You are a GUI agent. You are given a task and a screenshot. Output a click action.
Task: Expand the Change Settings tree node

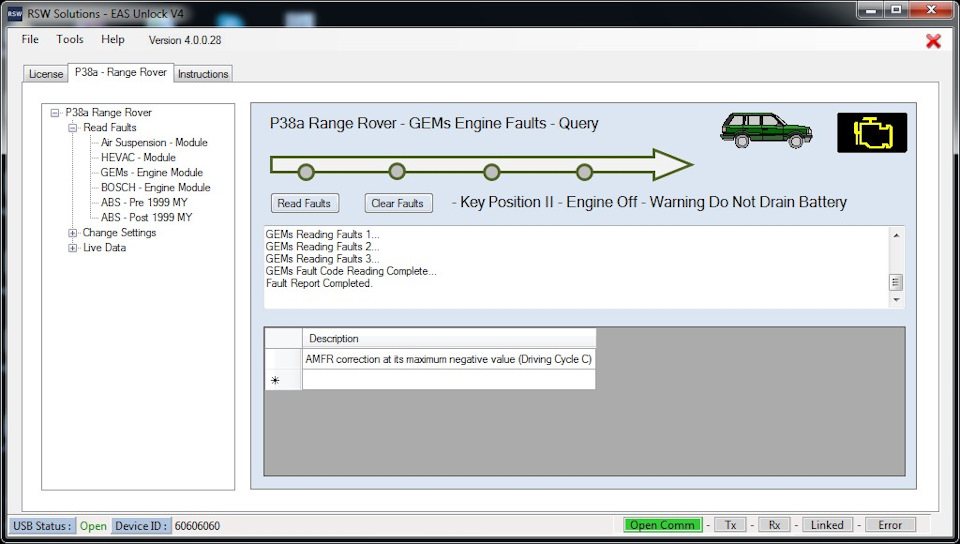(72, 233)
